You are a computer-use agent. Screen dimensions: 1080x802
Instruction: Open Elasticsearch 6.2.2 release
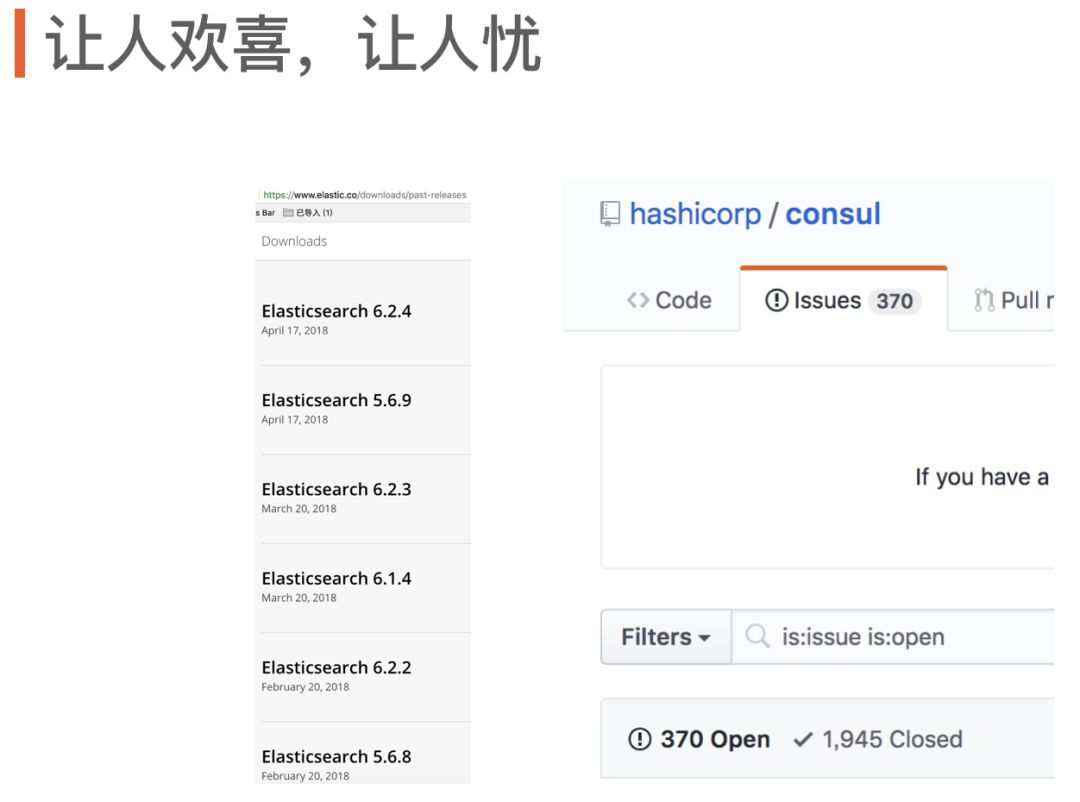pyautogui.click(x=336, y=667)
